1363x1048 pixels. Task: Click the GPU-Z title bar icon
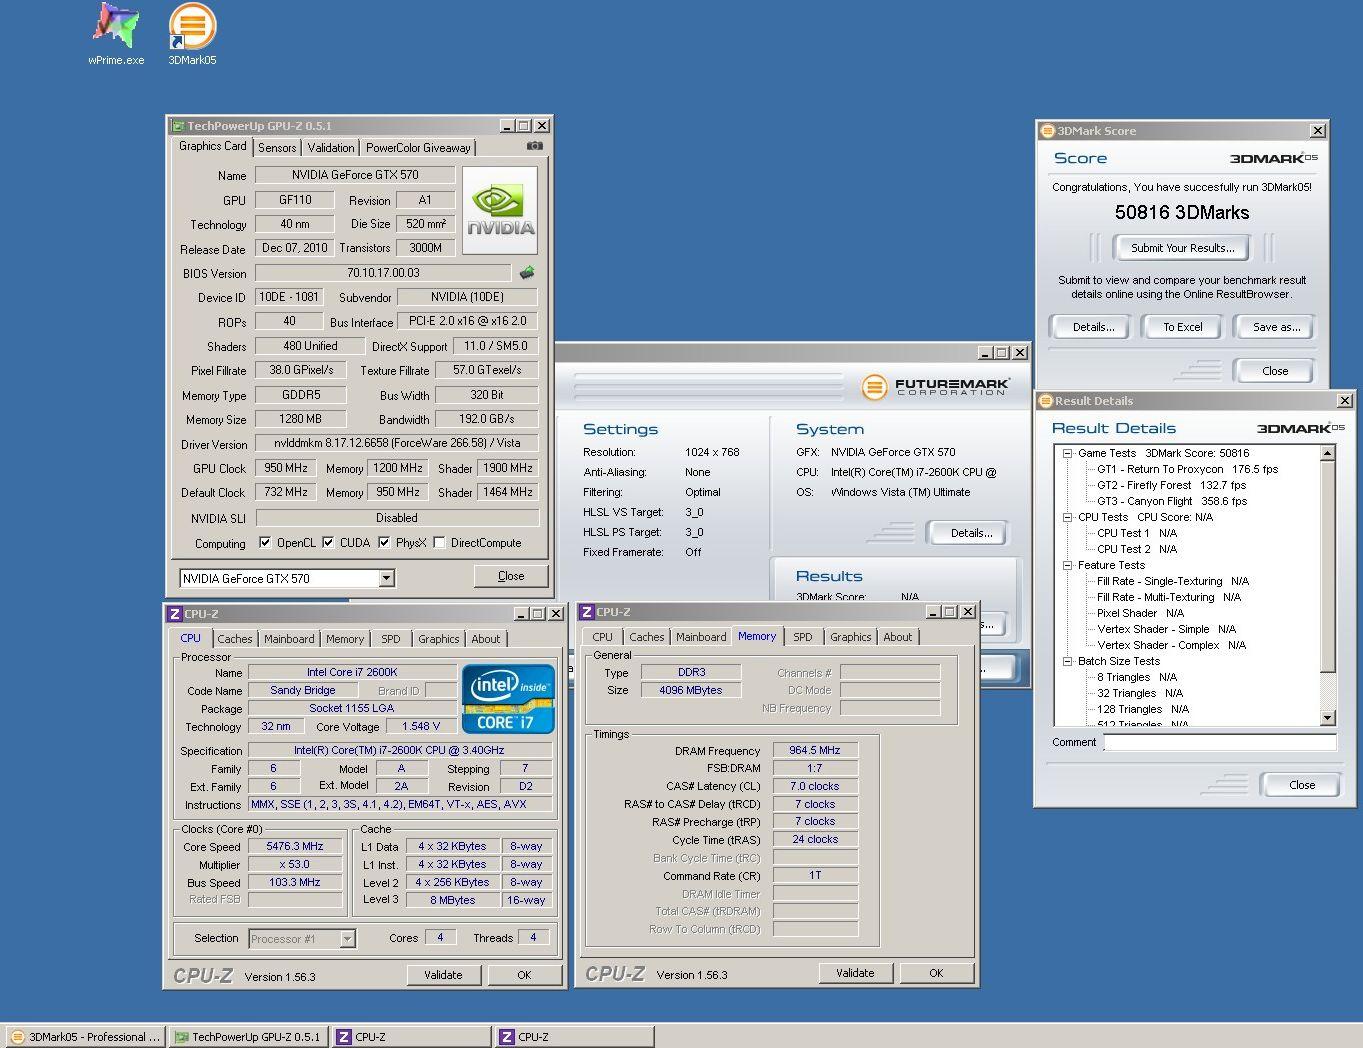(x=178, y=126)
